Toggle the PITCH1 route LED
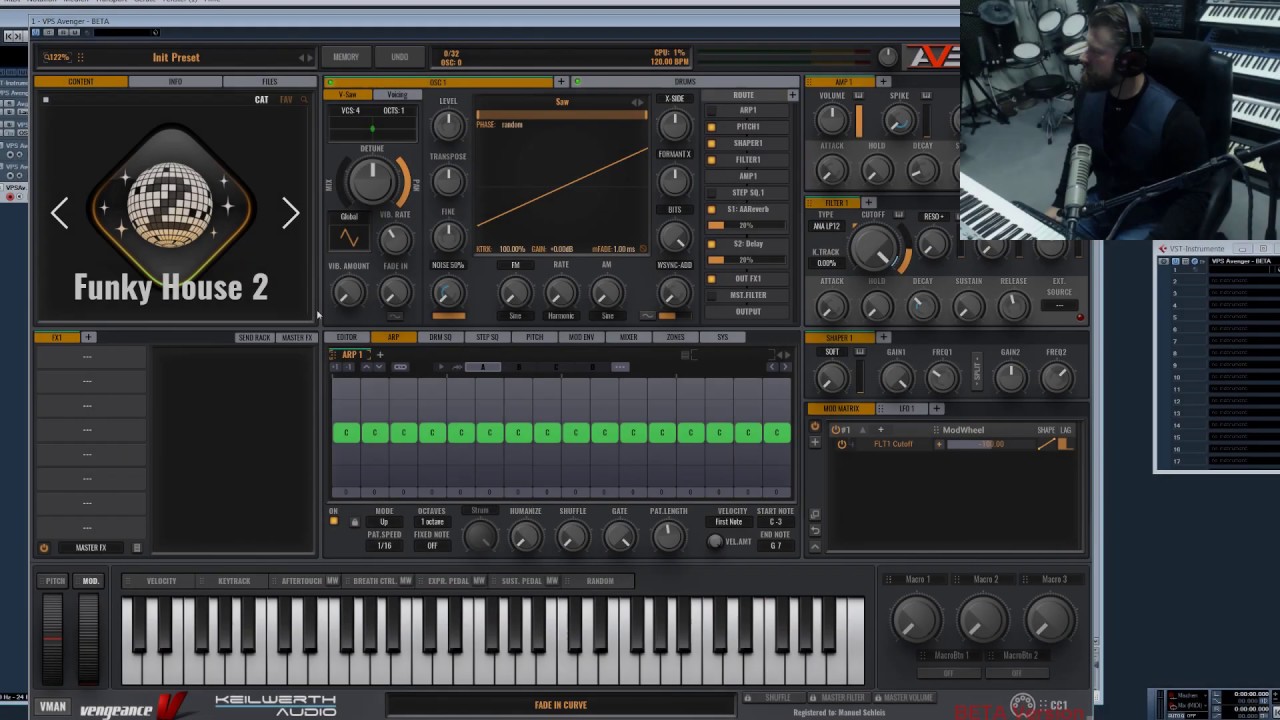The image size is (1280, 720). click(712, 127)
